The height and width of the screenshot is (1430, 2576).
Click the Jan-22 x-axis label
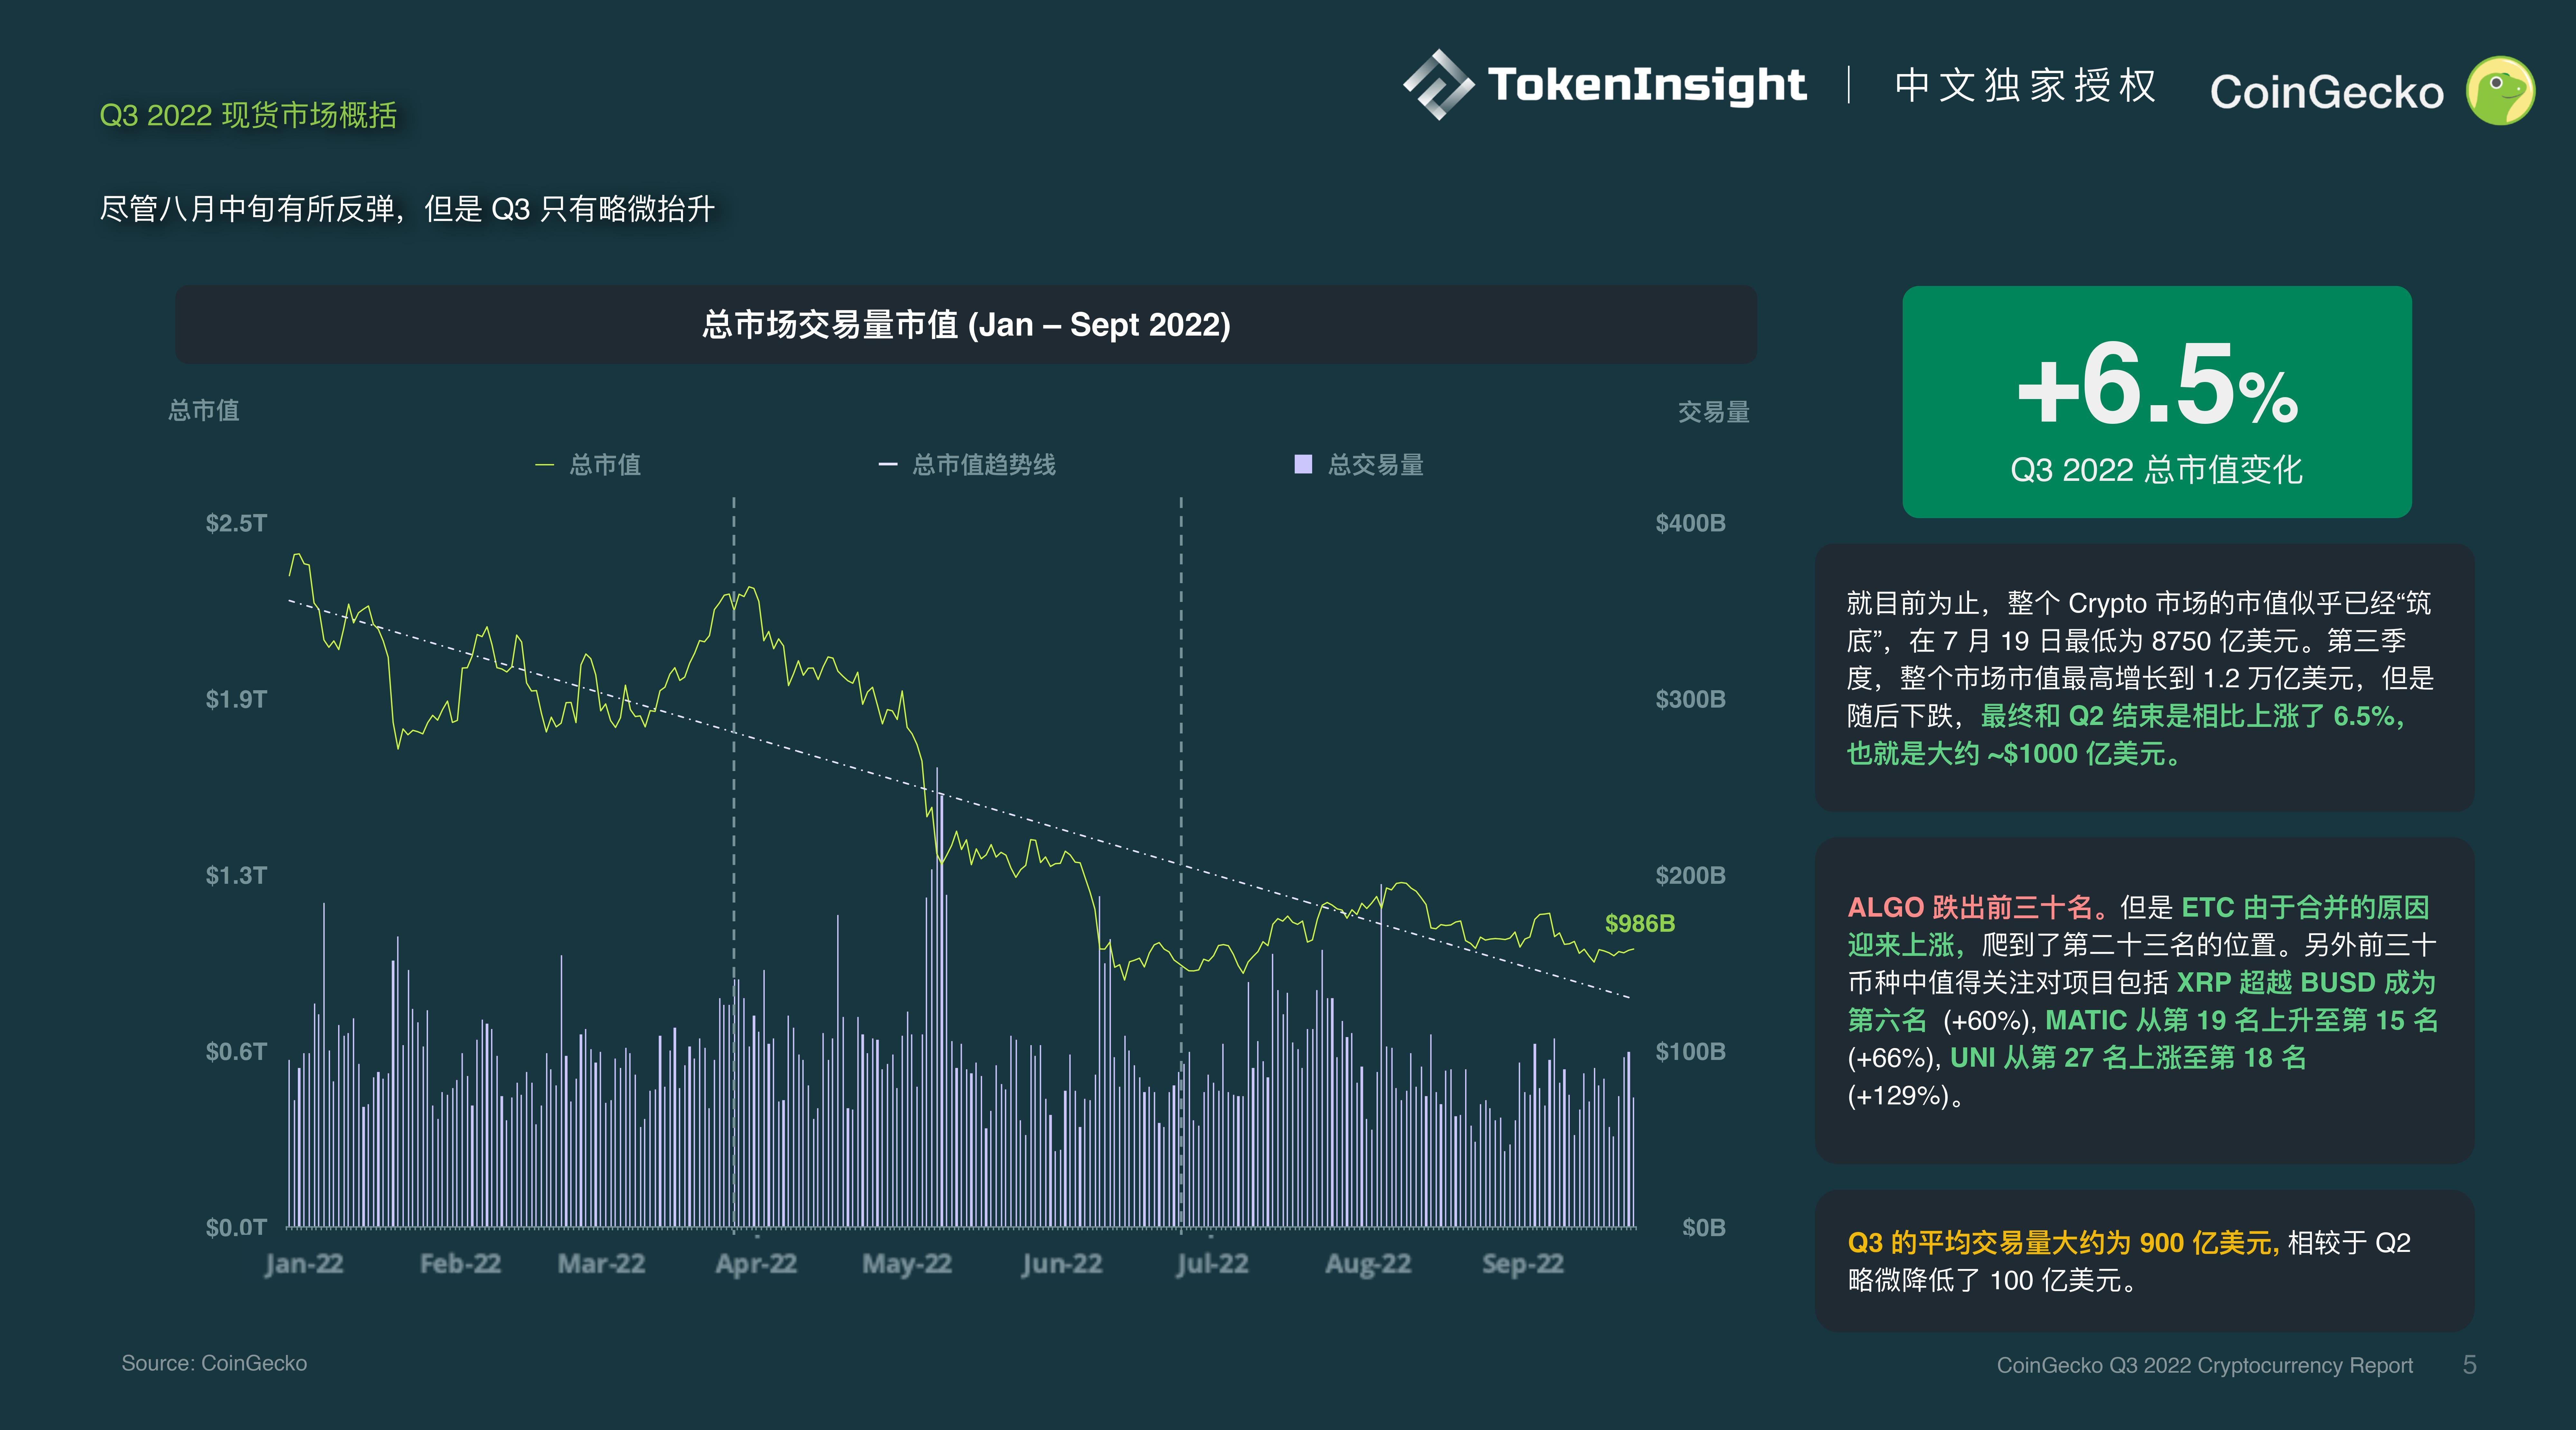(x=304, y=1264)
